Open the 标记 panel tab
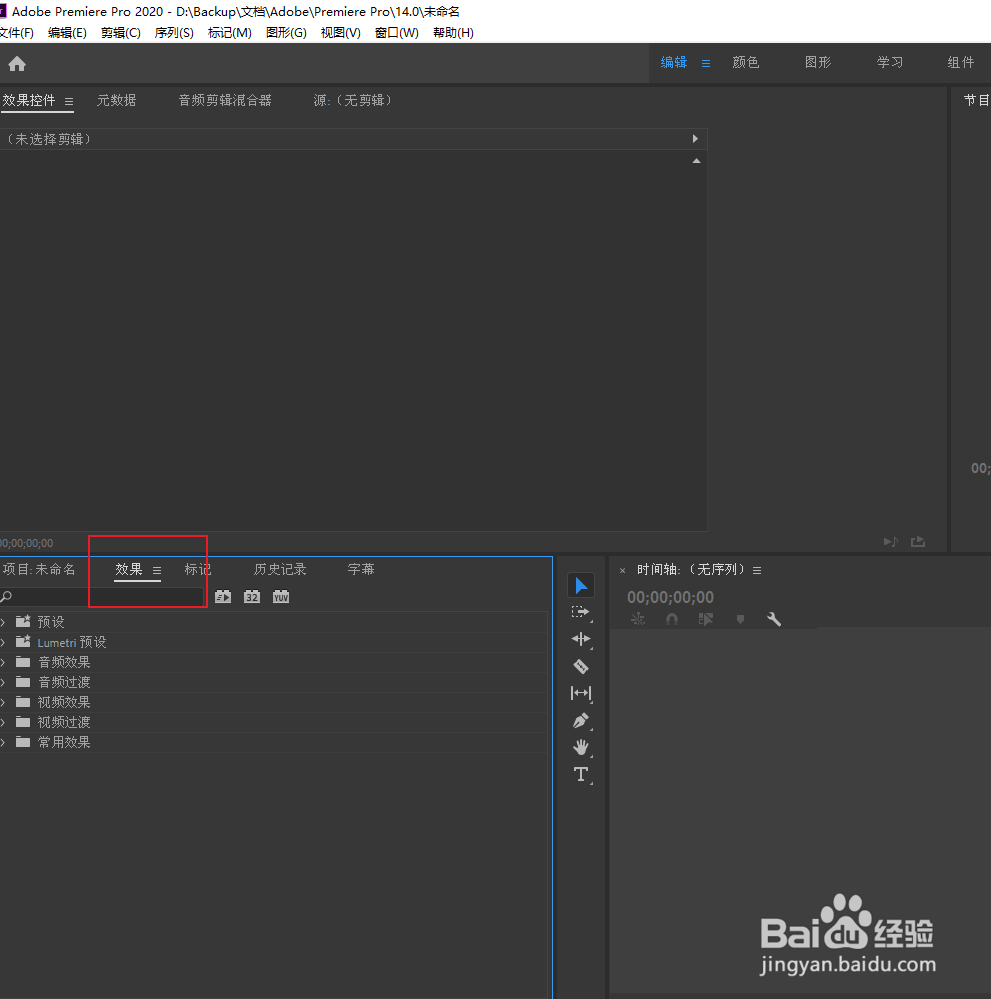This screenshot has width=991, height=999. 198,570
